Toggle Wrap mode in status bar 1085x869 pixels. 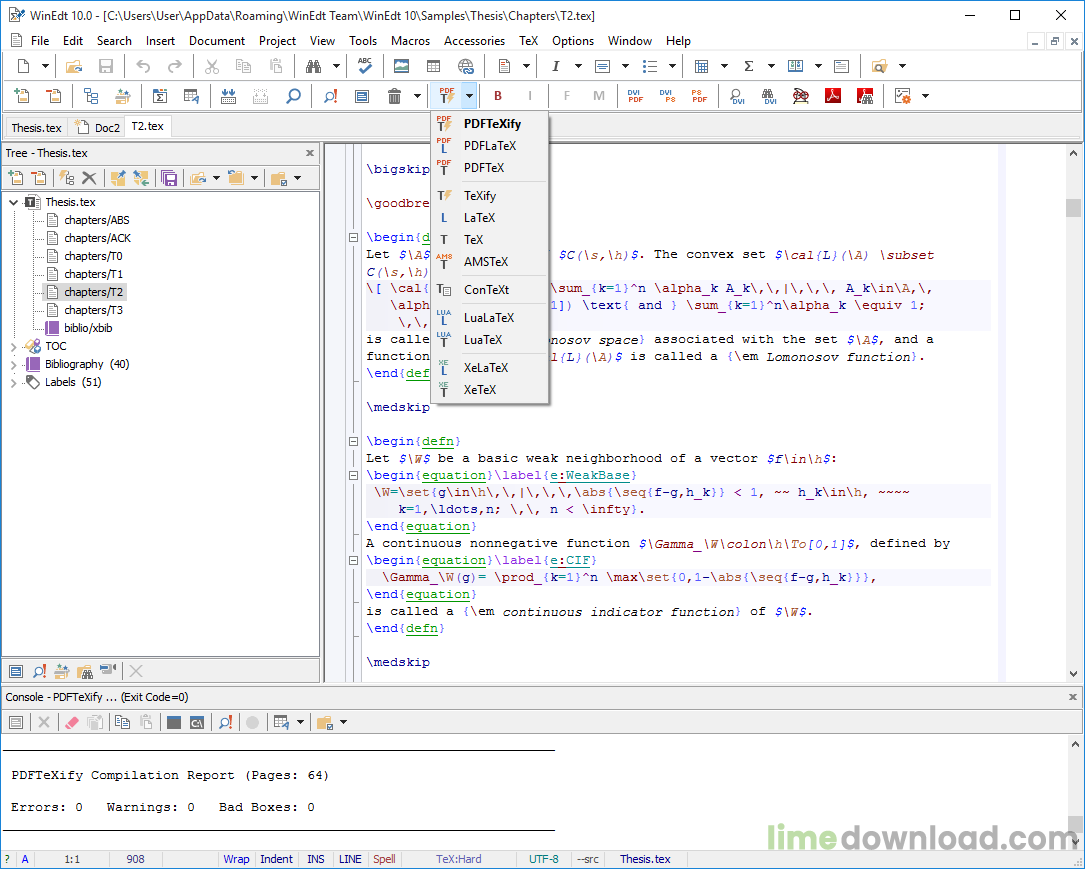(x=236, y=859)
